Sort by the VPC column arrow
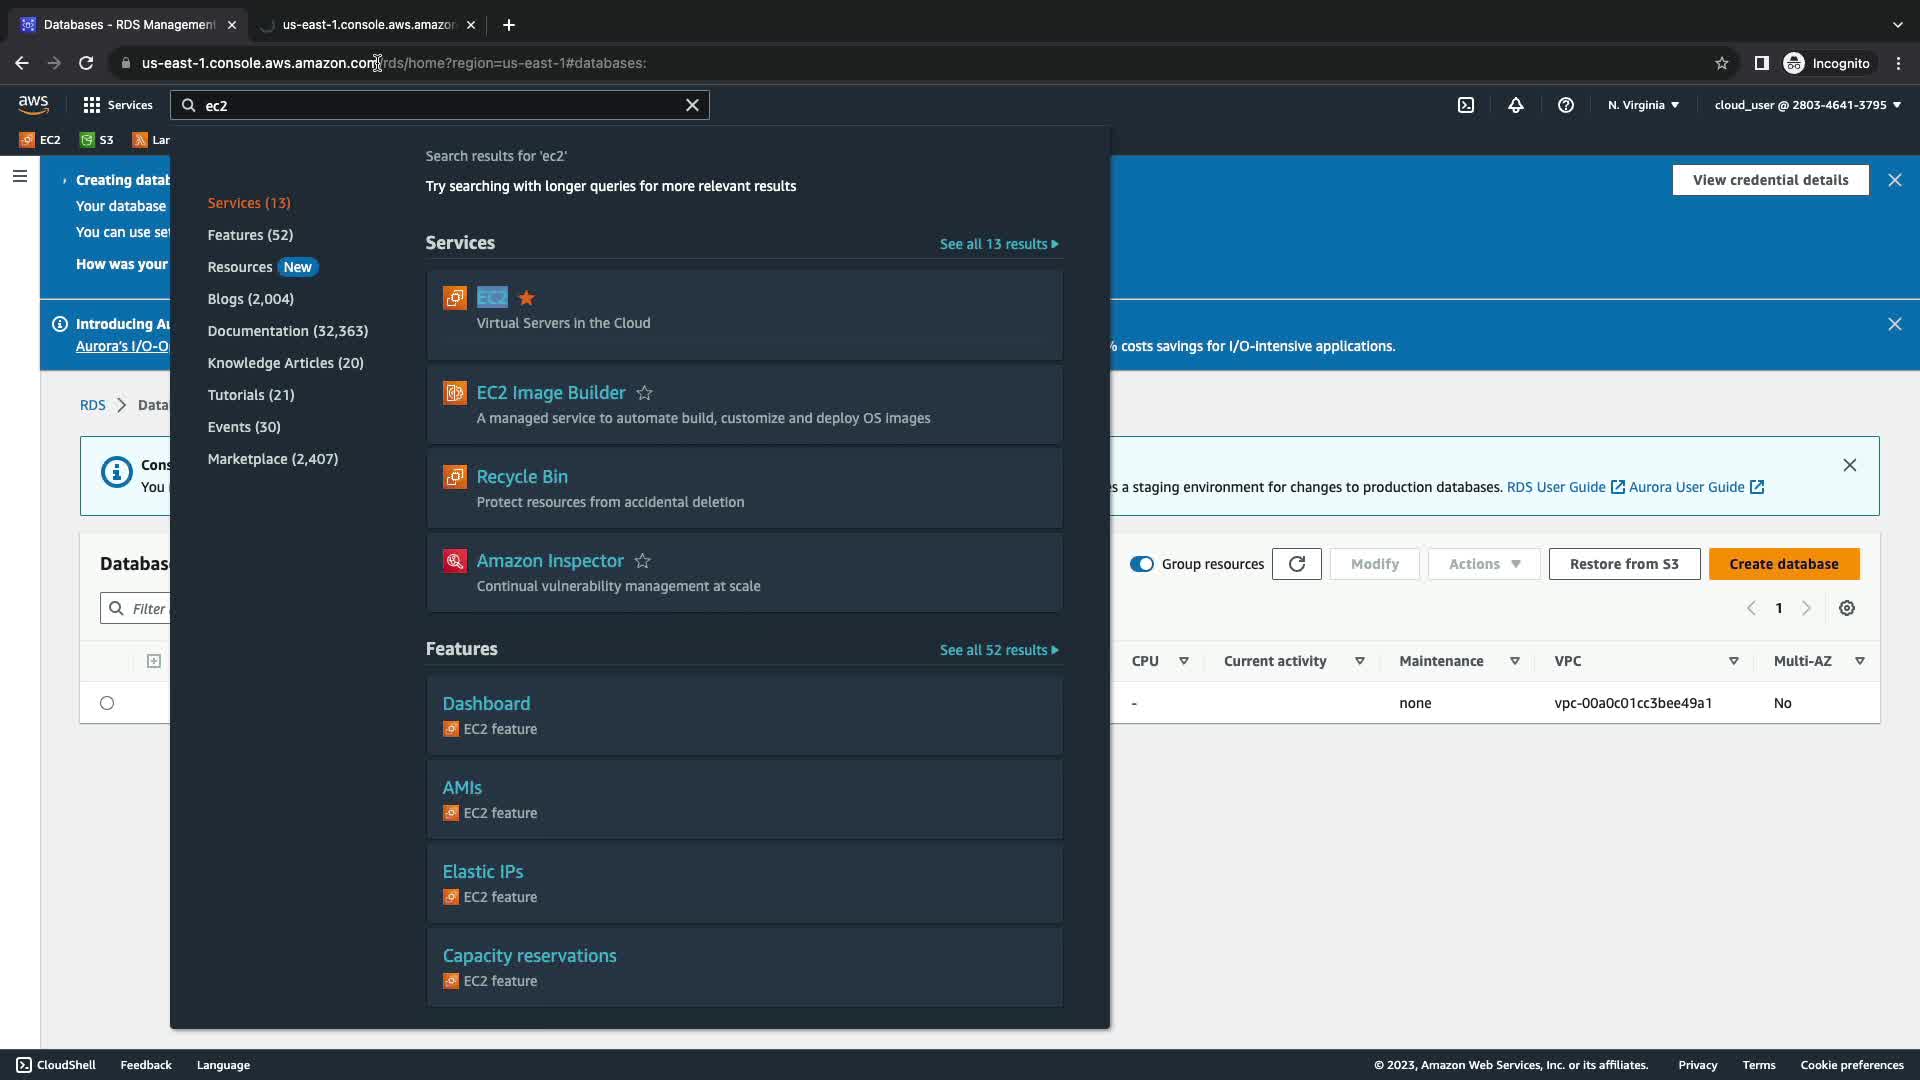1920x1080 pixels. click(x=1734, y=661)
